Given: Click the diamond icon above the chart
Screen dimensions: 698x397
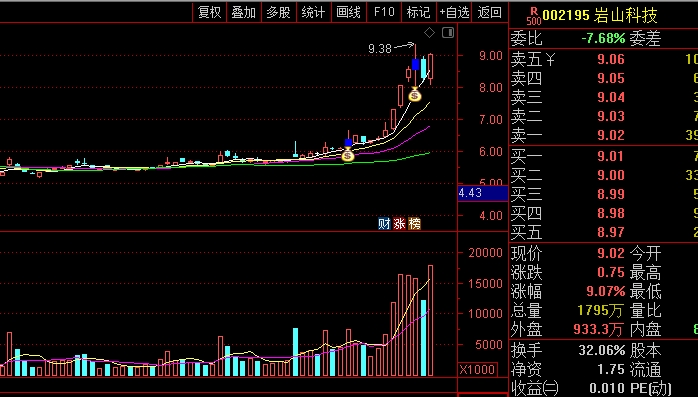Looking at the screenshot, I should click(x=429, y=32).
